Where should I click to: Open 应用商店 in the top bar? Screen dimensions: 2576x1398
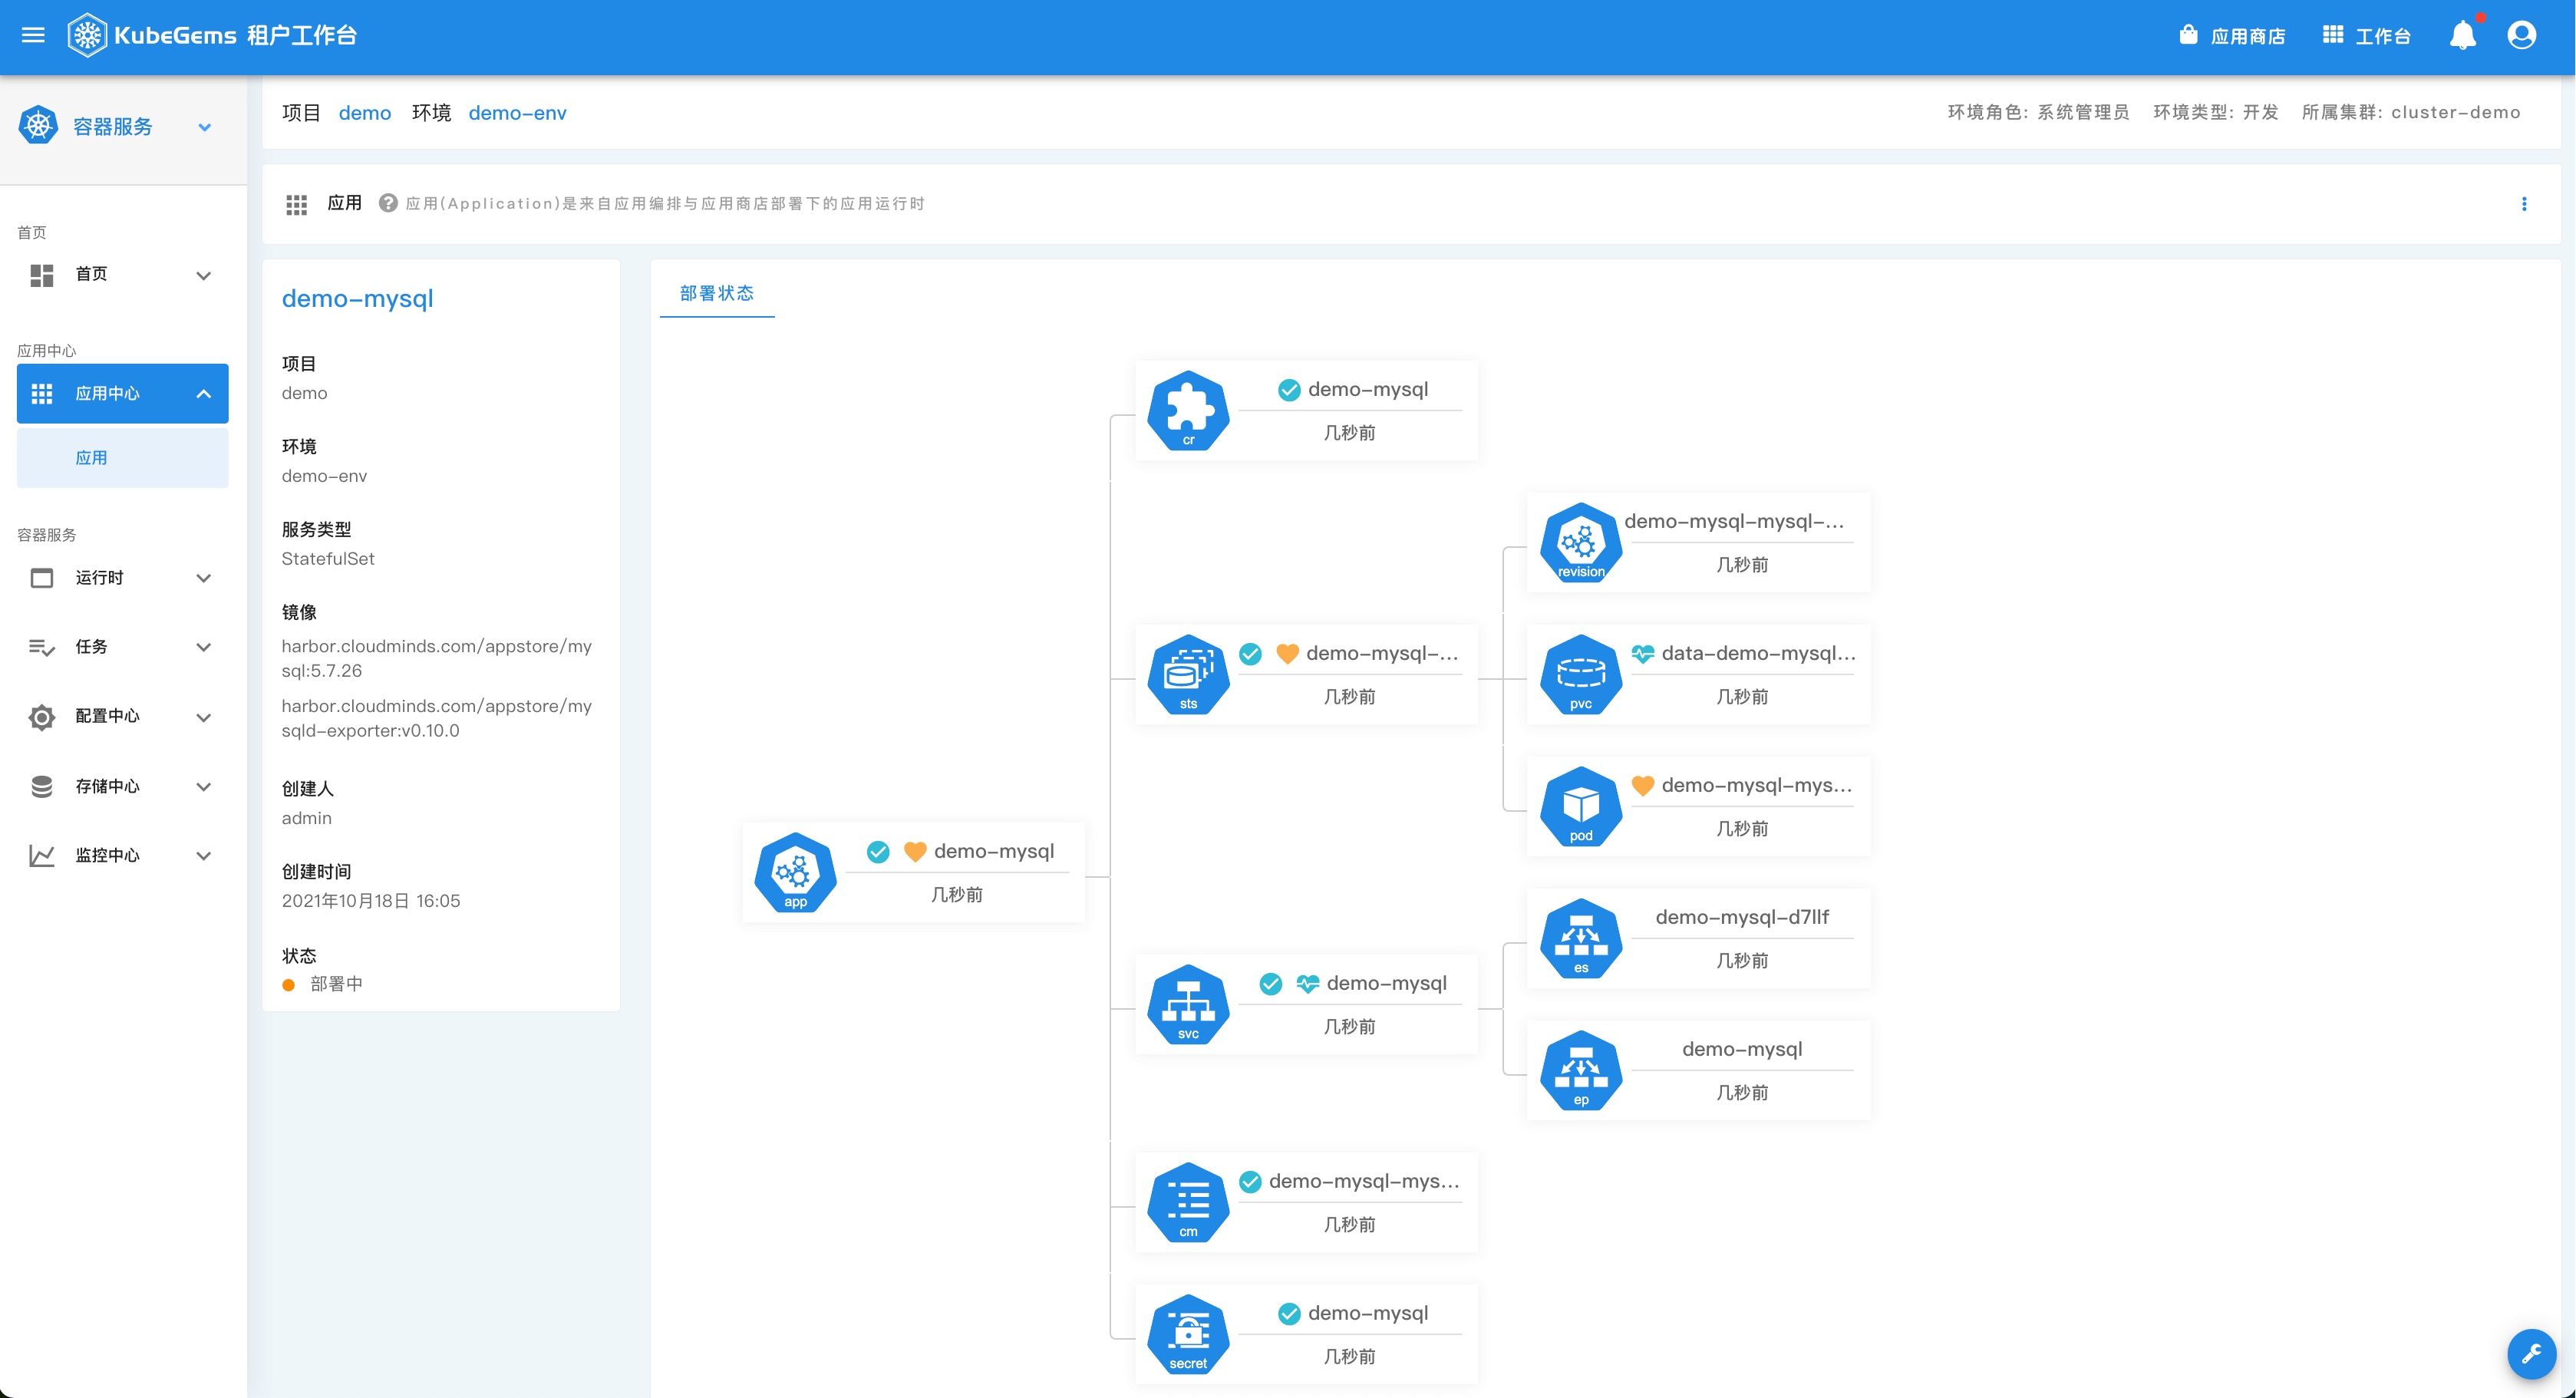coord(2232,36)
